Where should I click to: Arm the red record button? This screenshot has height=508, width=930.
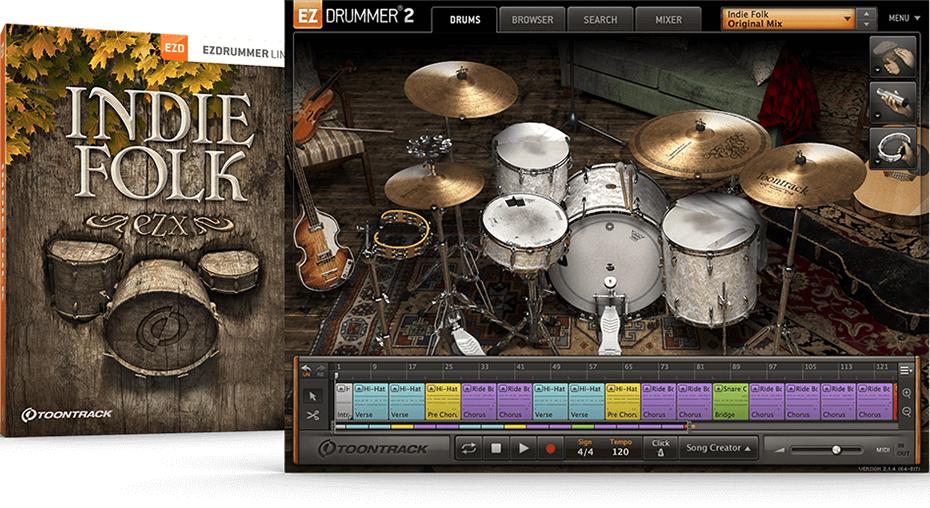pos(550,449)
